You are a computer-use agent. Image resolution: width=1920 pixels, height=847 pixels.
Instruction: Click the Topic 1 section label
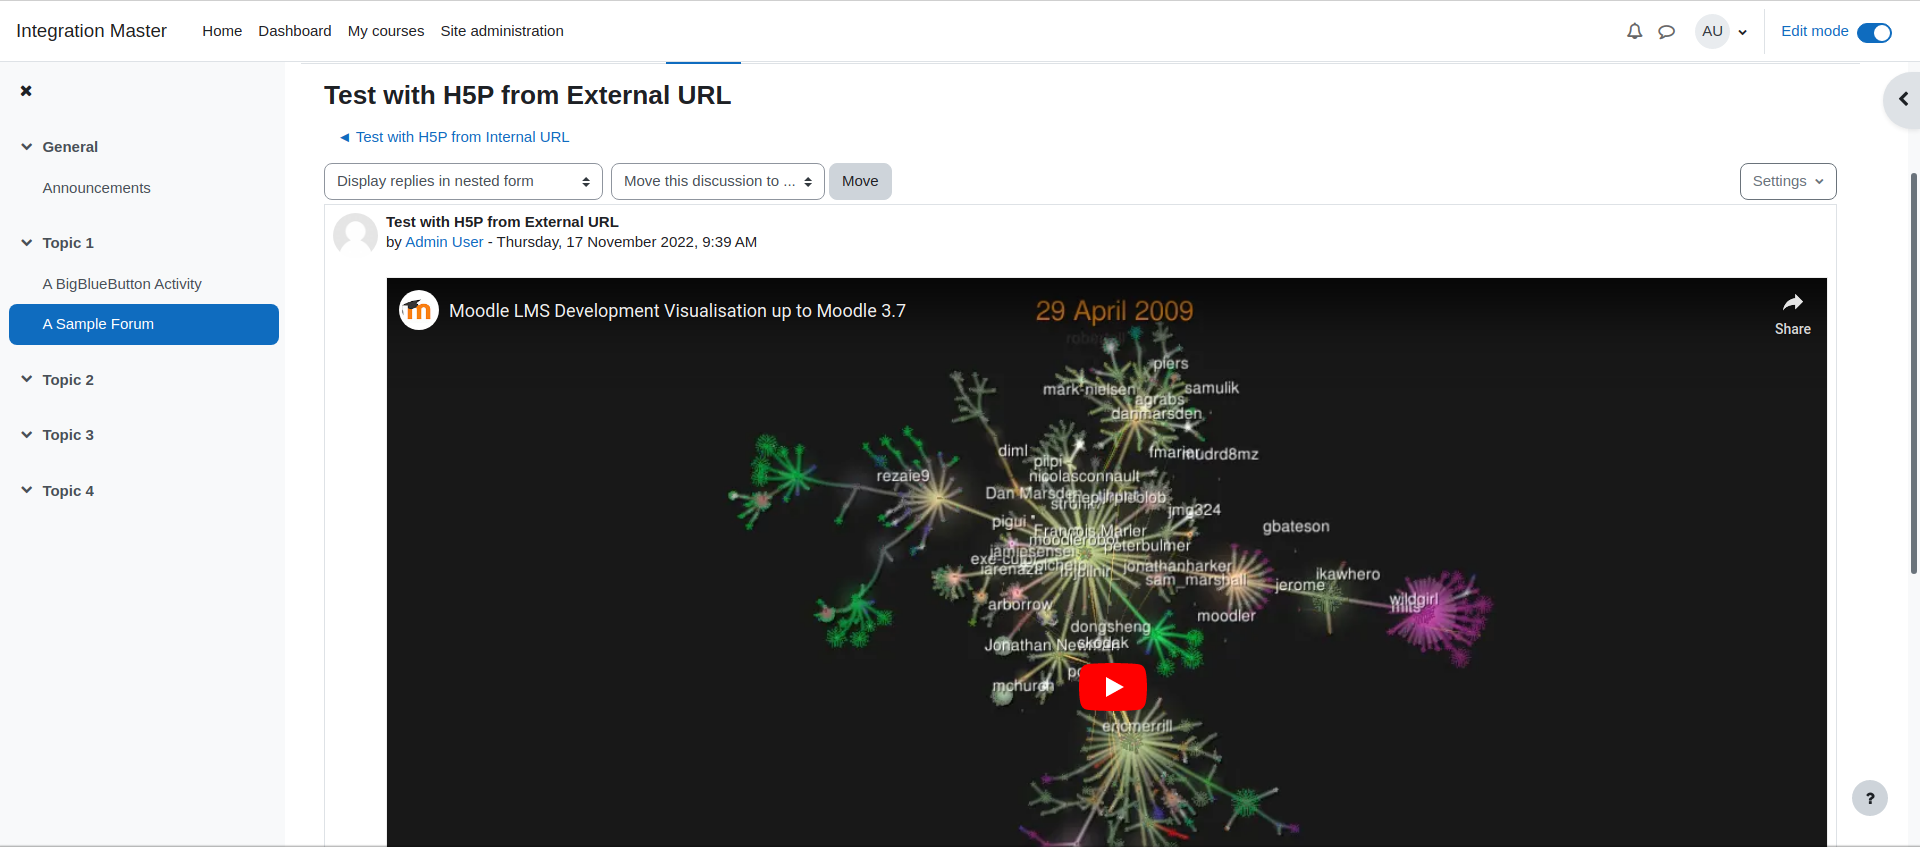click(x=68, y=243)
